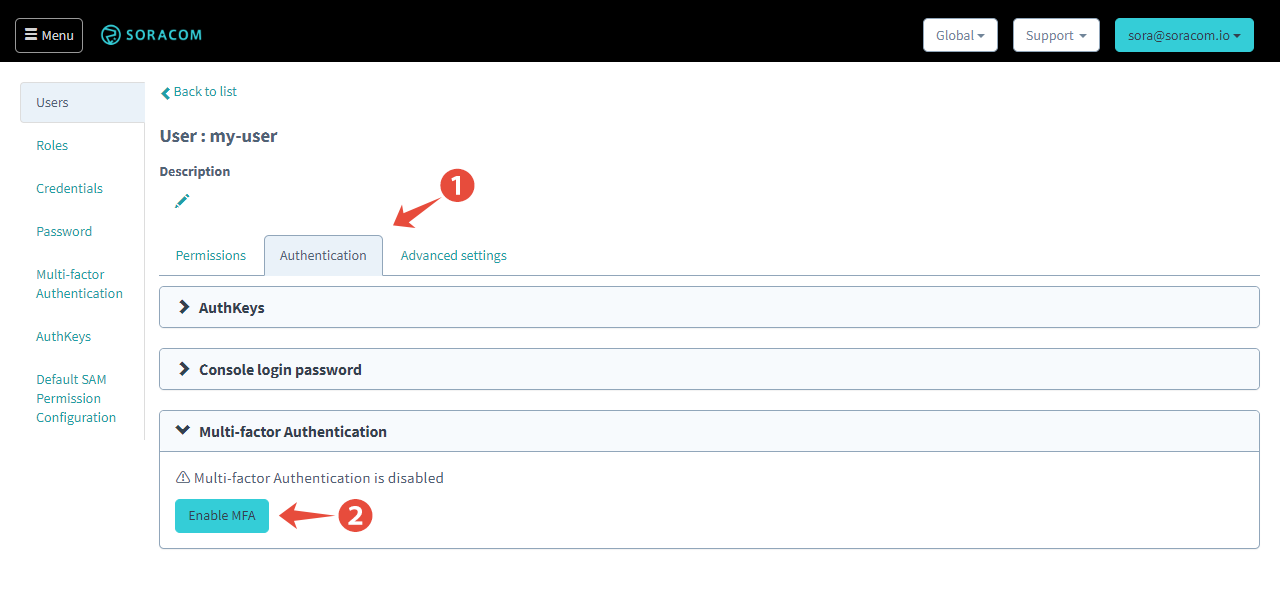
Task: Click the 'User : my-user' heading
Action: tap(219, 136)
